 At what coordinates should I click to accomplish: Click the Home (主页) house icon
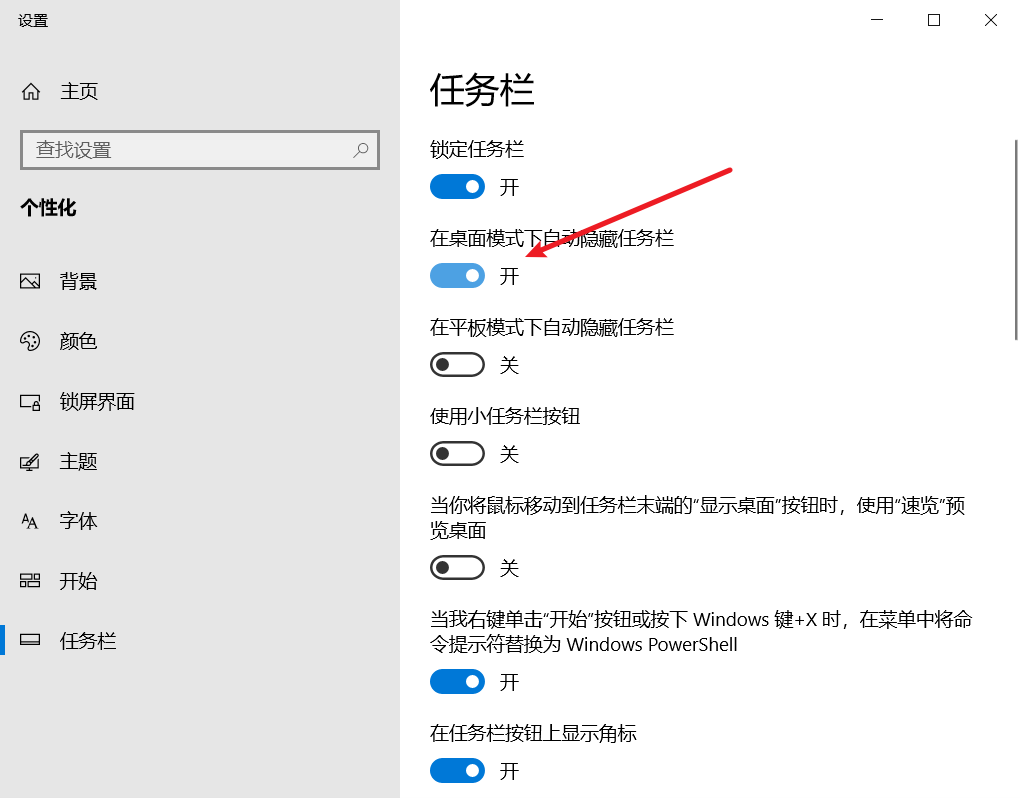[31, 91]
